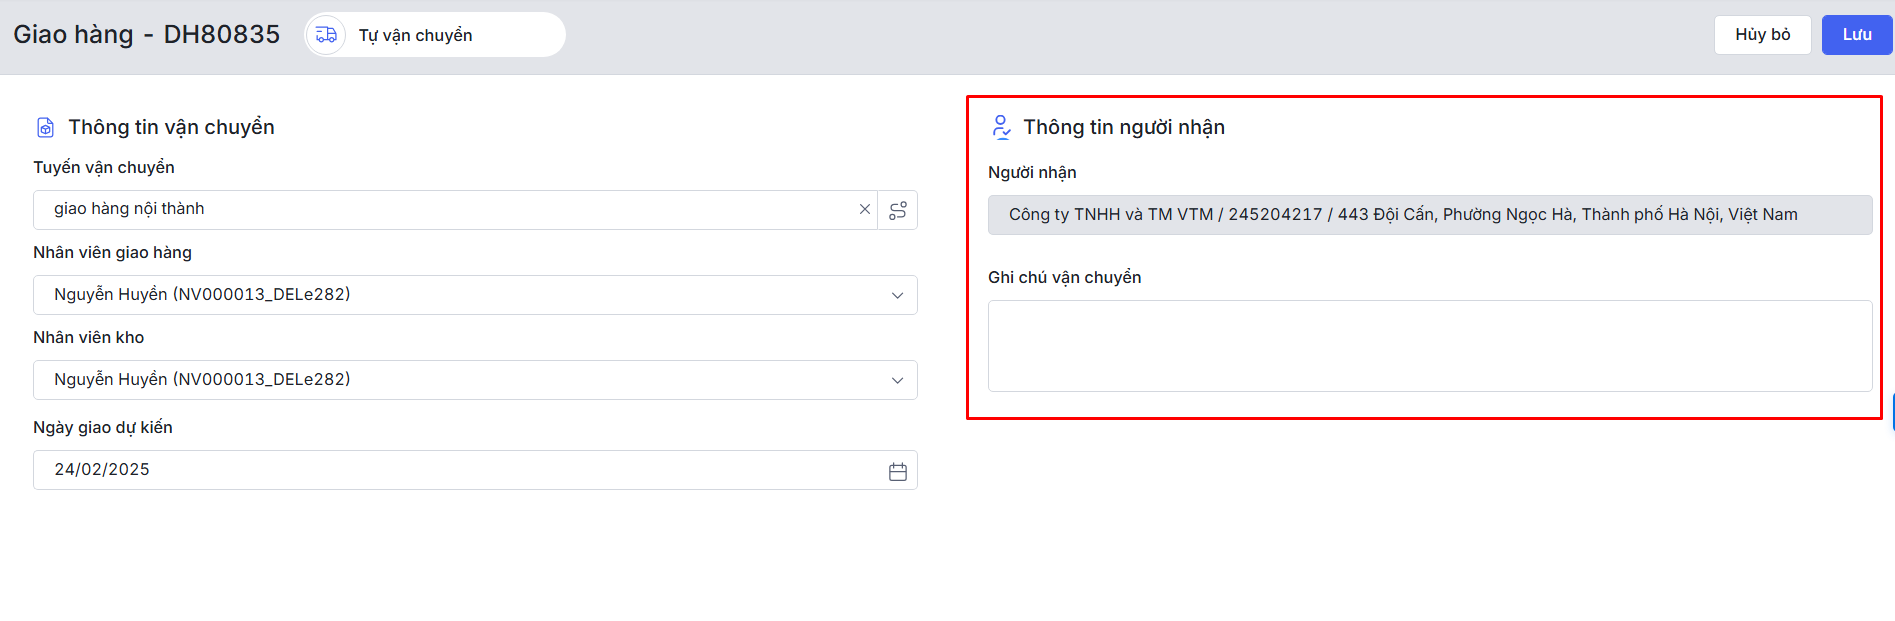
Task: Open the Nhân viên kho dropdown
Action: 460,380
